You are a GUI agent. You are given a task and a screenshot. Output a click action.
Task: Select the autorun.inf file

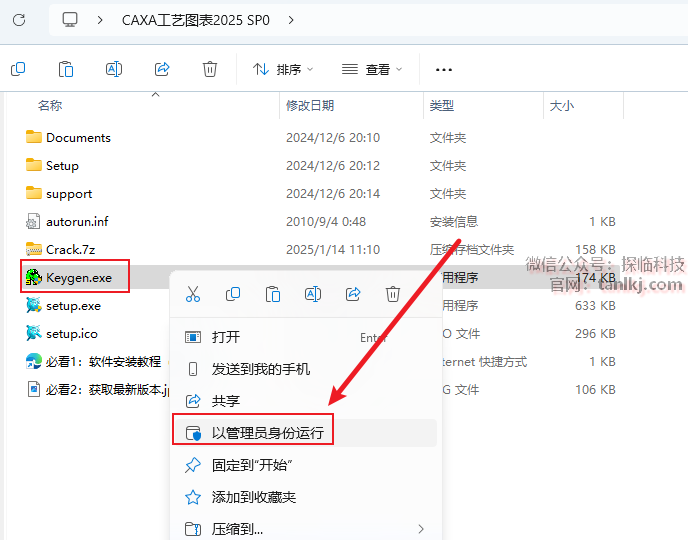(x=77, y=222)
